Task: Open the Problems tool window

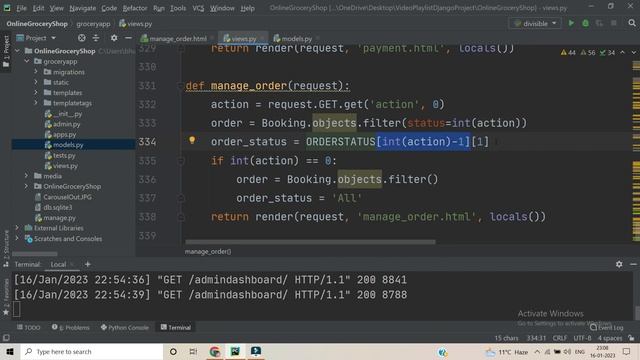Action: [71, 327]
